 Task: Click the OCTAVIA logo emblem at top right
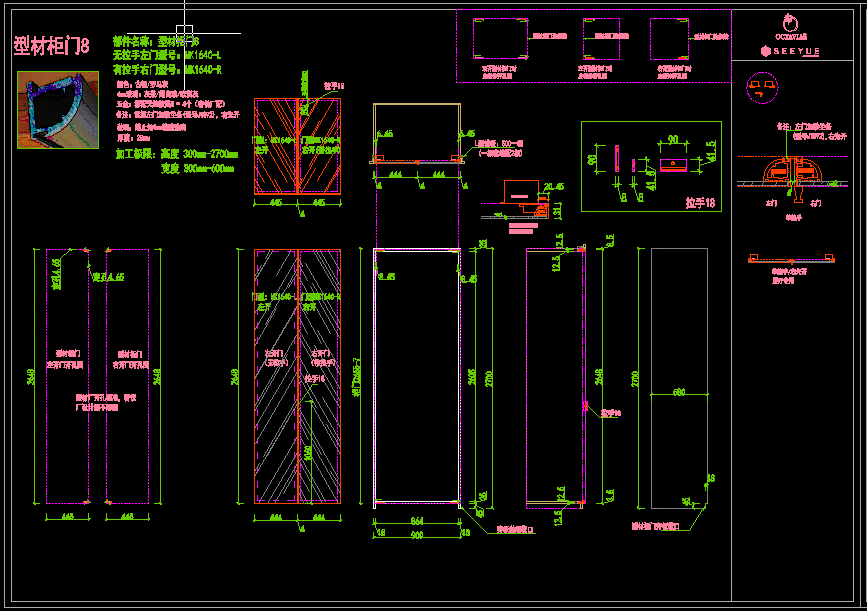pos(791,22)
